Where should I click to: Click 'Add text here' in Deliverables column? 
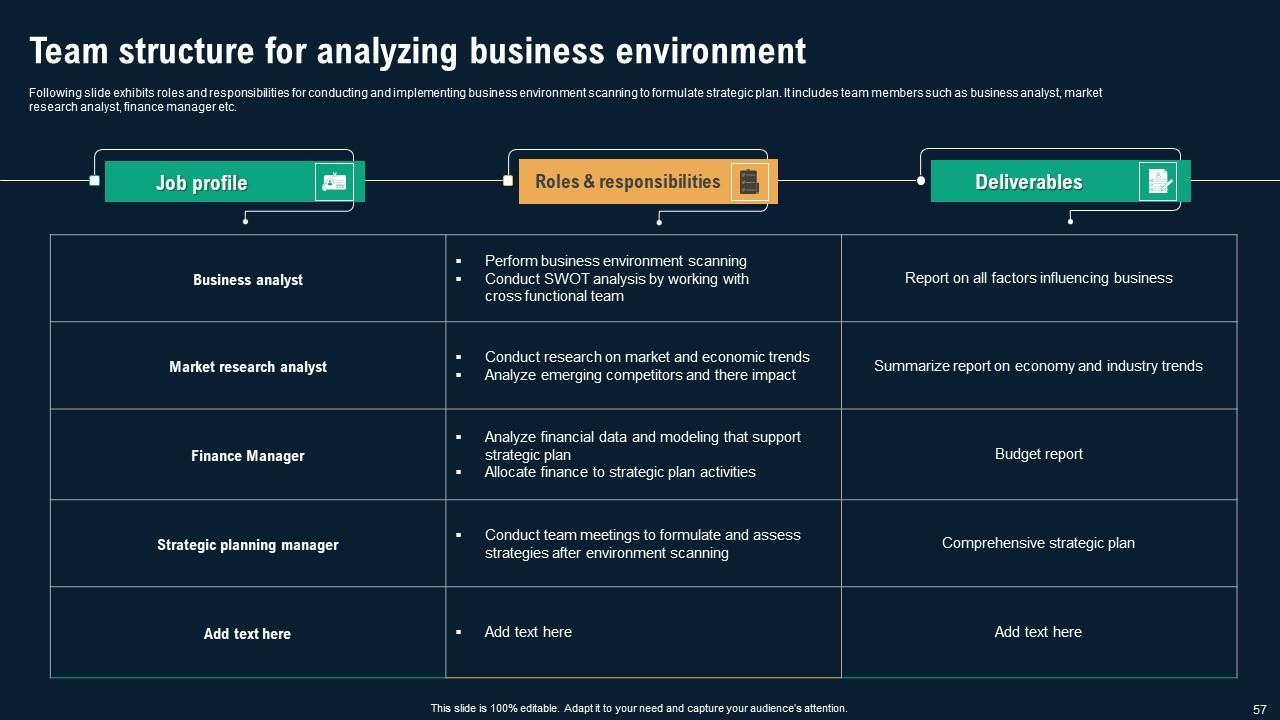coord(1038,632)
